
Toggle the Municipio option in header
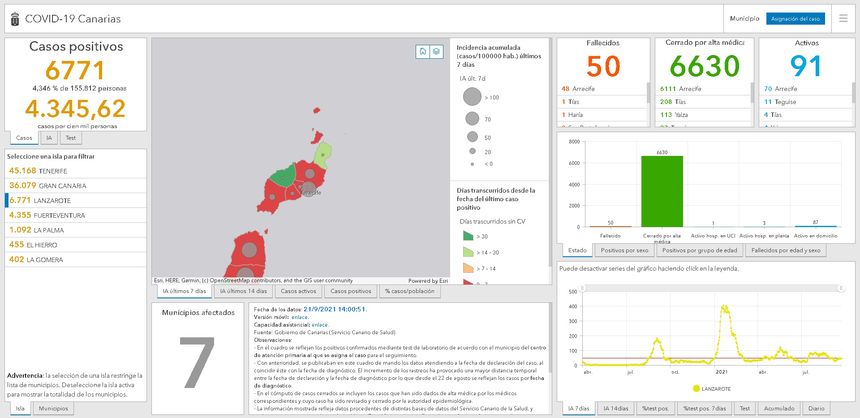[x=744, y=18]
